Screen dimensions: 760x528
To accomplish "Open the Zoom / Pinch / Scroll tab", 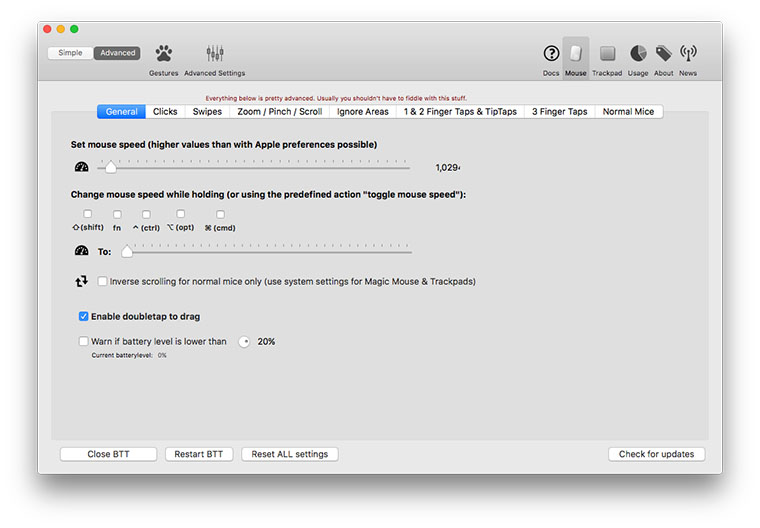I will pos(280,112).
